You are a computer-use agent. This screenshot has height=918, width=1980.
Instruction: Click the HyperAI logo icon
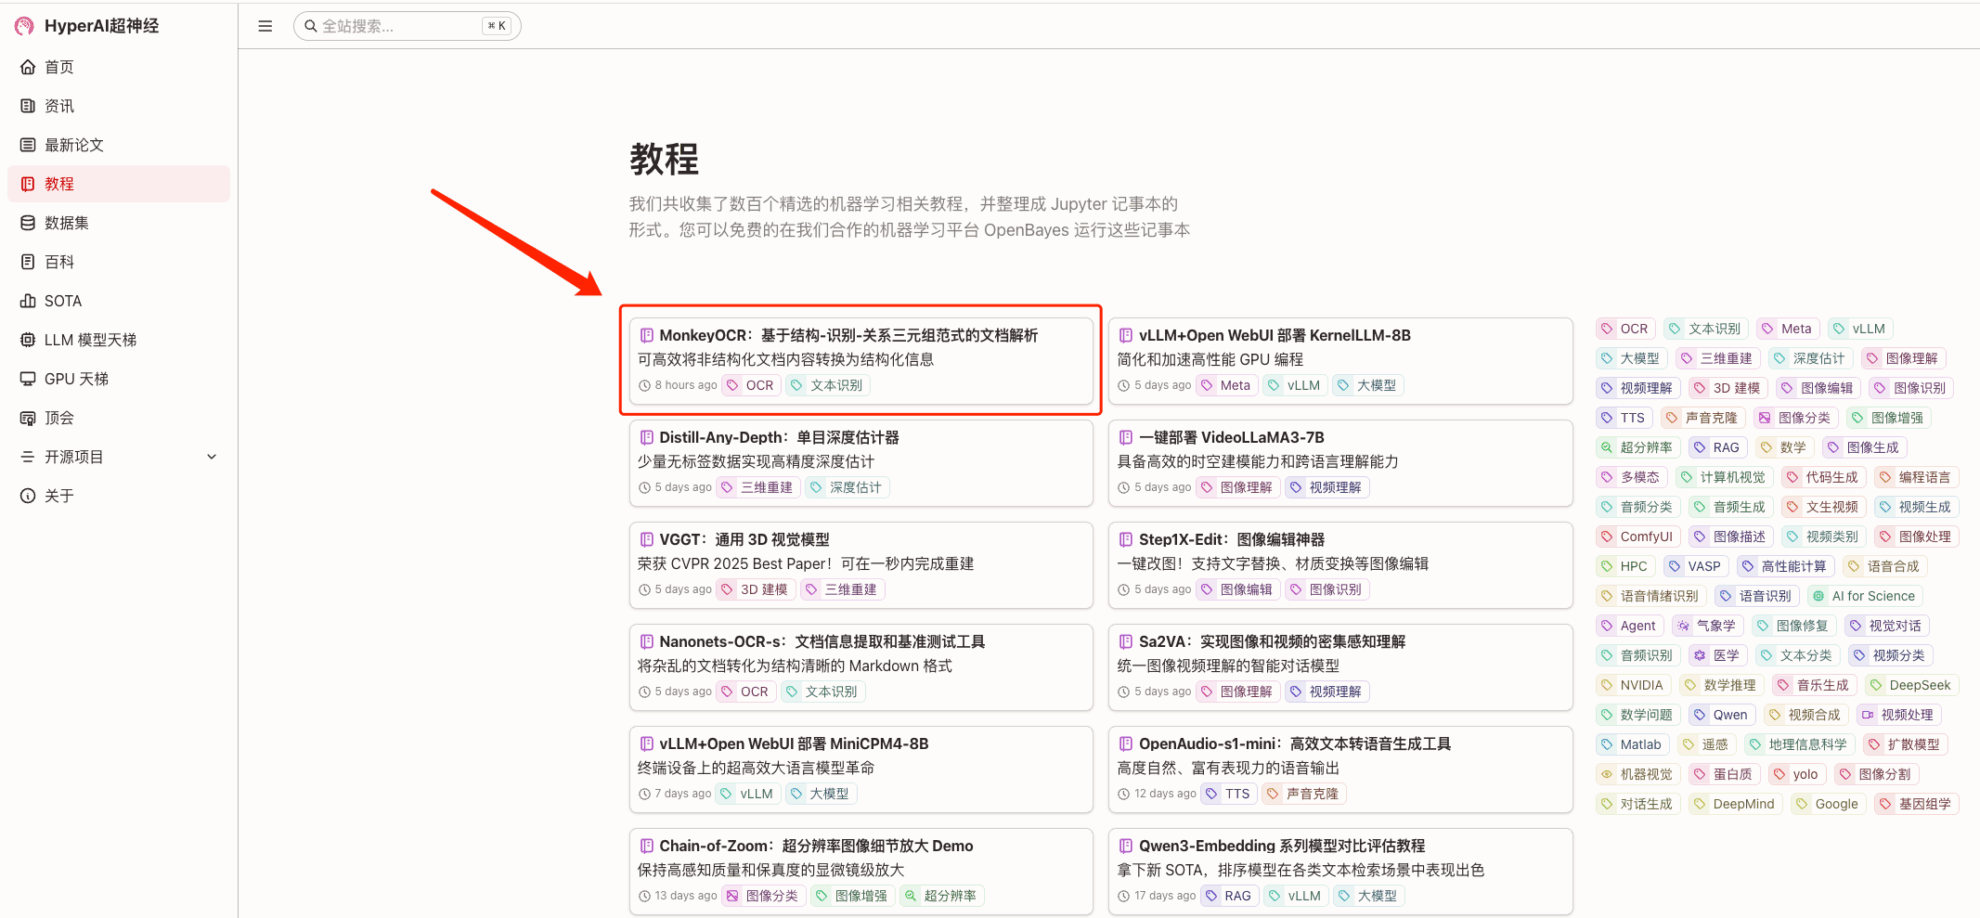tap(24, 26)
